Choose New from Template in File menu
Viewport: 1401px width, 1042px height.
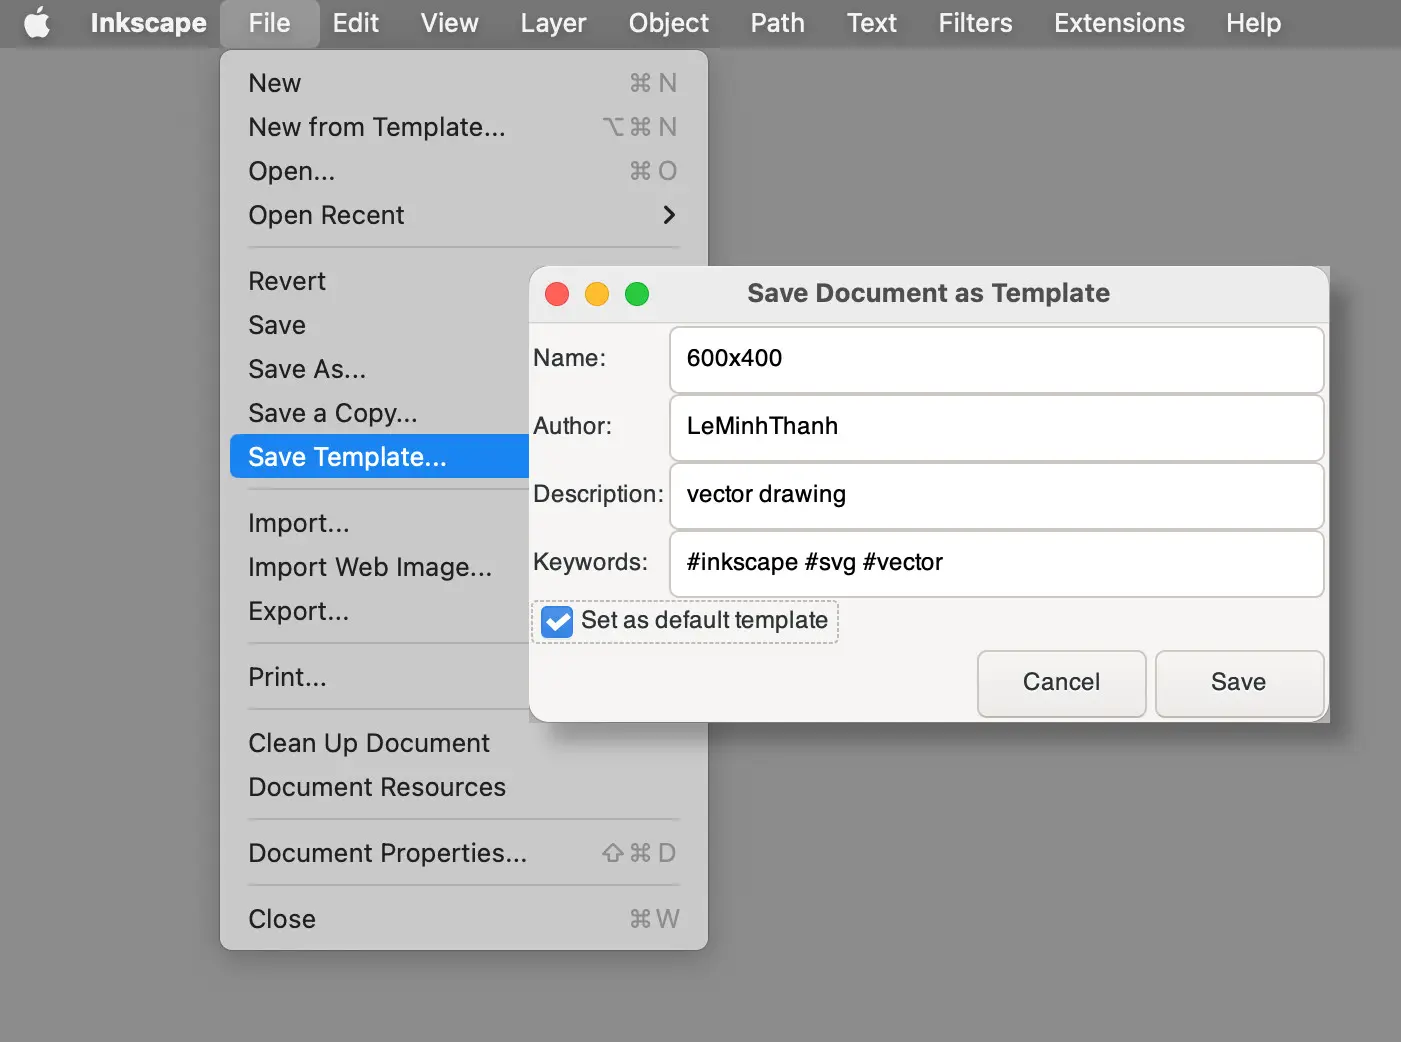coord(377,127)
